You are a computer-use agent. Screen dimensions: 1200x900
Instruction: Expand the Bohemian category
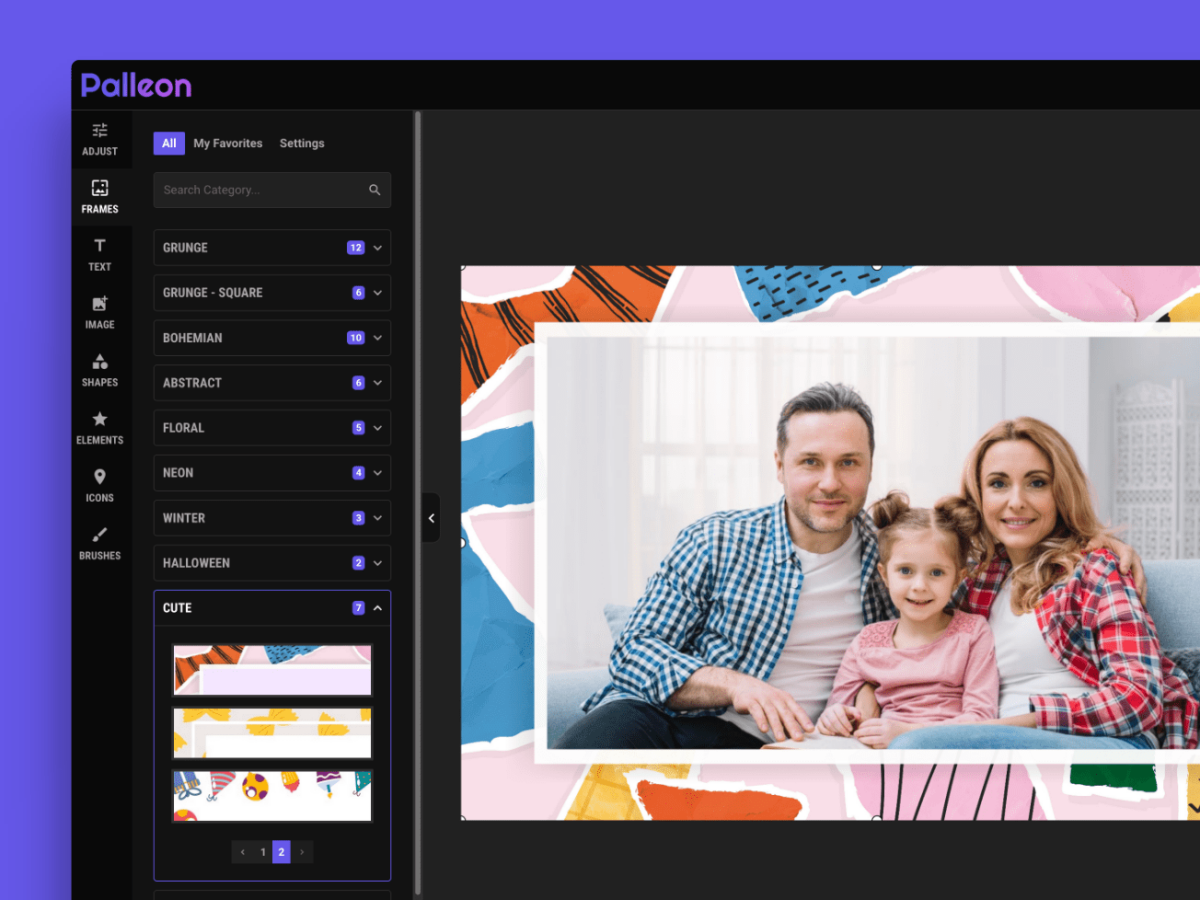point(272,338)
